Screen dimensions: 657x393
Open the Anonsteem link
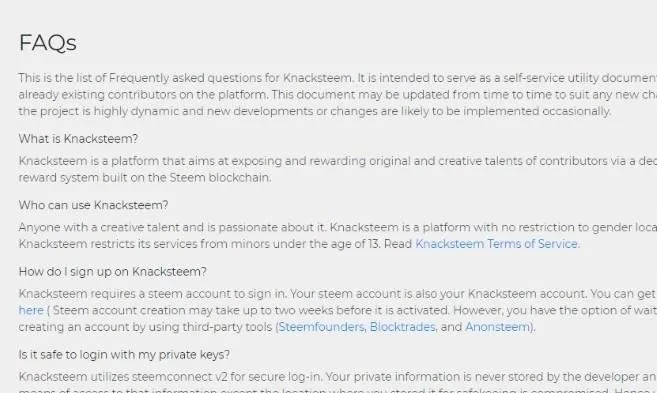pos(497,327)
